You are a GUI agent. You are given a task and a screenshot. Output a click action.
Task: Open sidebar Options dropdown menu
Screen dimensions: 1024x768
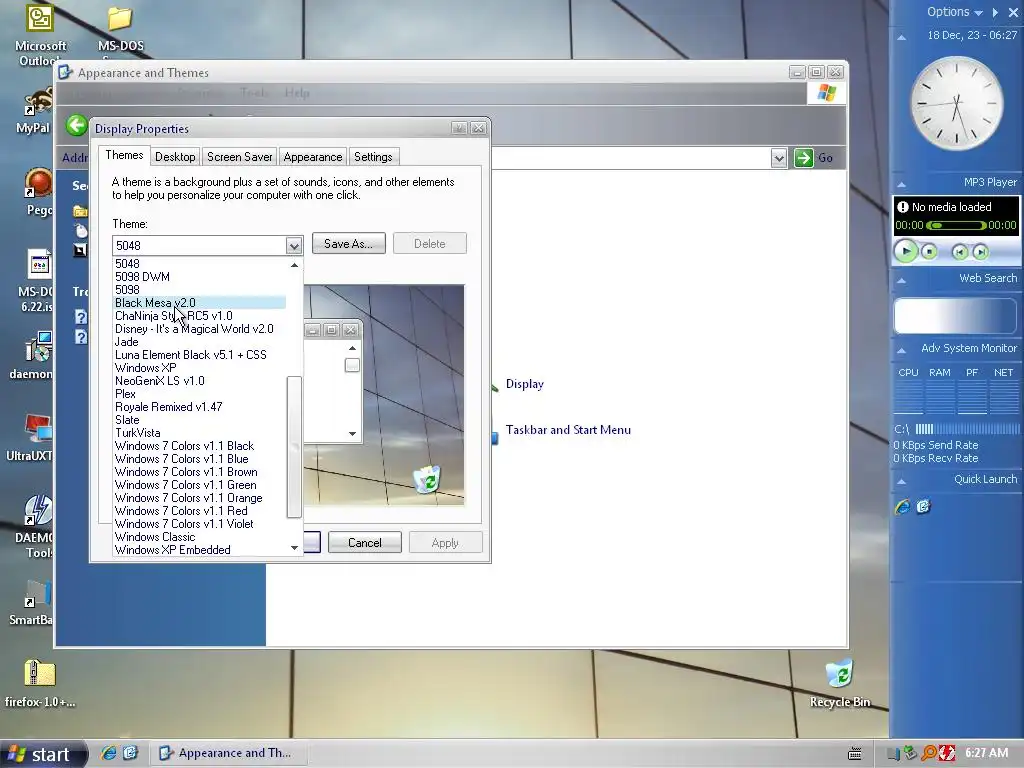[954, 12]
